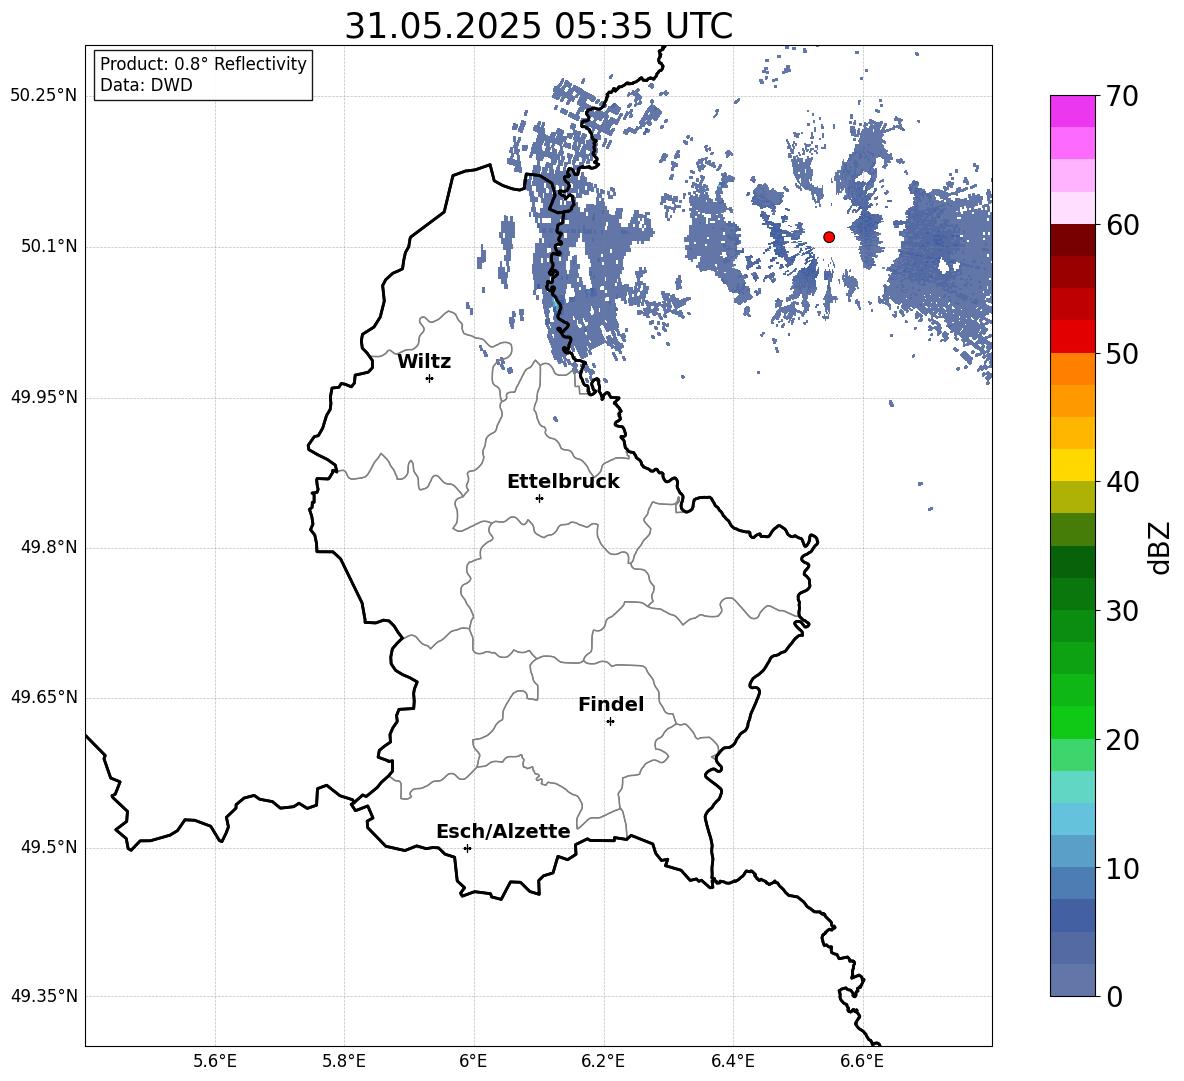Click the 6.6°E longitude label
The height and width of the screenshot is (1081, 1184).
[862, 1061]
